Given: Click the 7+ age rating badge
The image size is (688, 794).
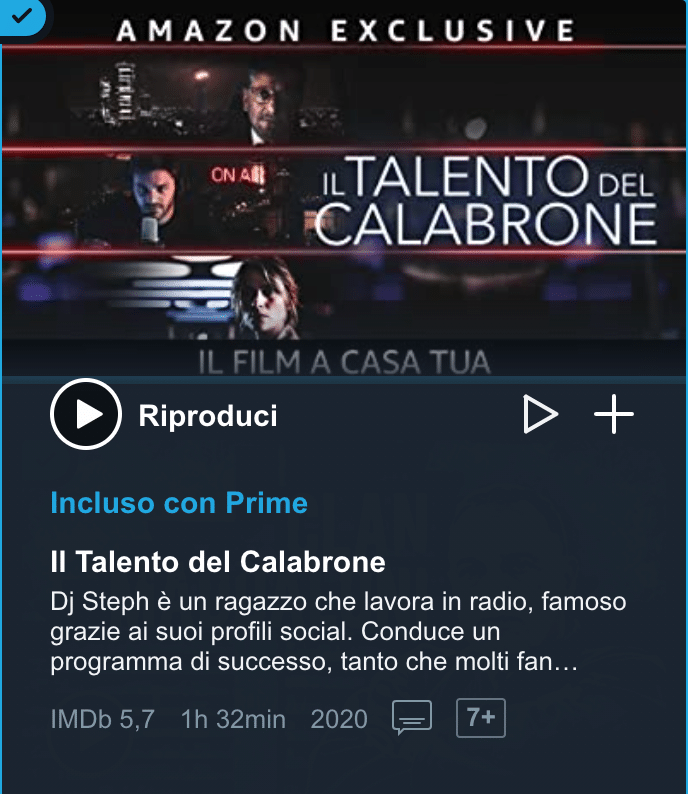Looking at the screenshot, I should click(x=481, y=718).
